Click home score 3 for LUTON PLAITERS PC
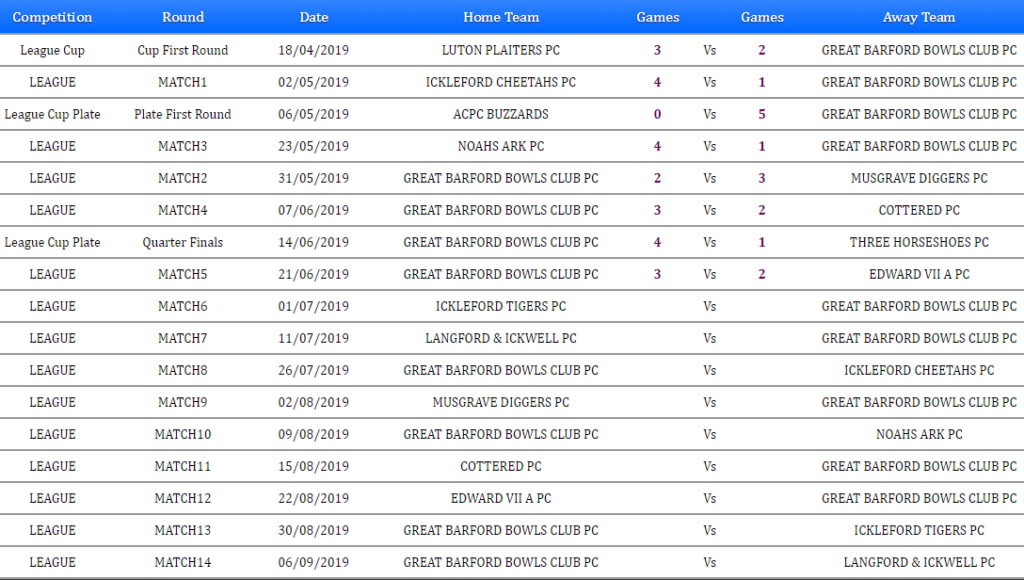This screenshot has height=580, width=1024. (658, 50)
